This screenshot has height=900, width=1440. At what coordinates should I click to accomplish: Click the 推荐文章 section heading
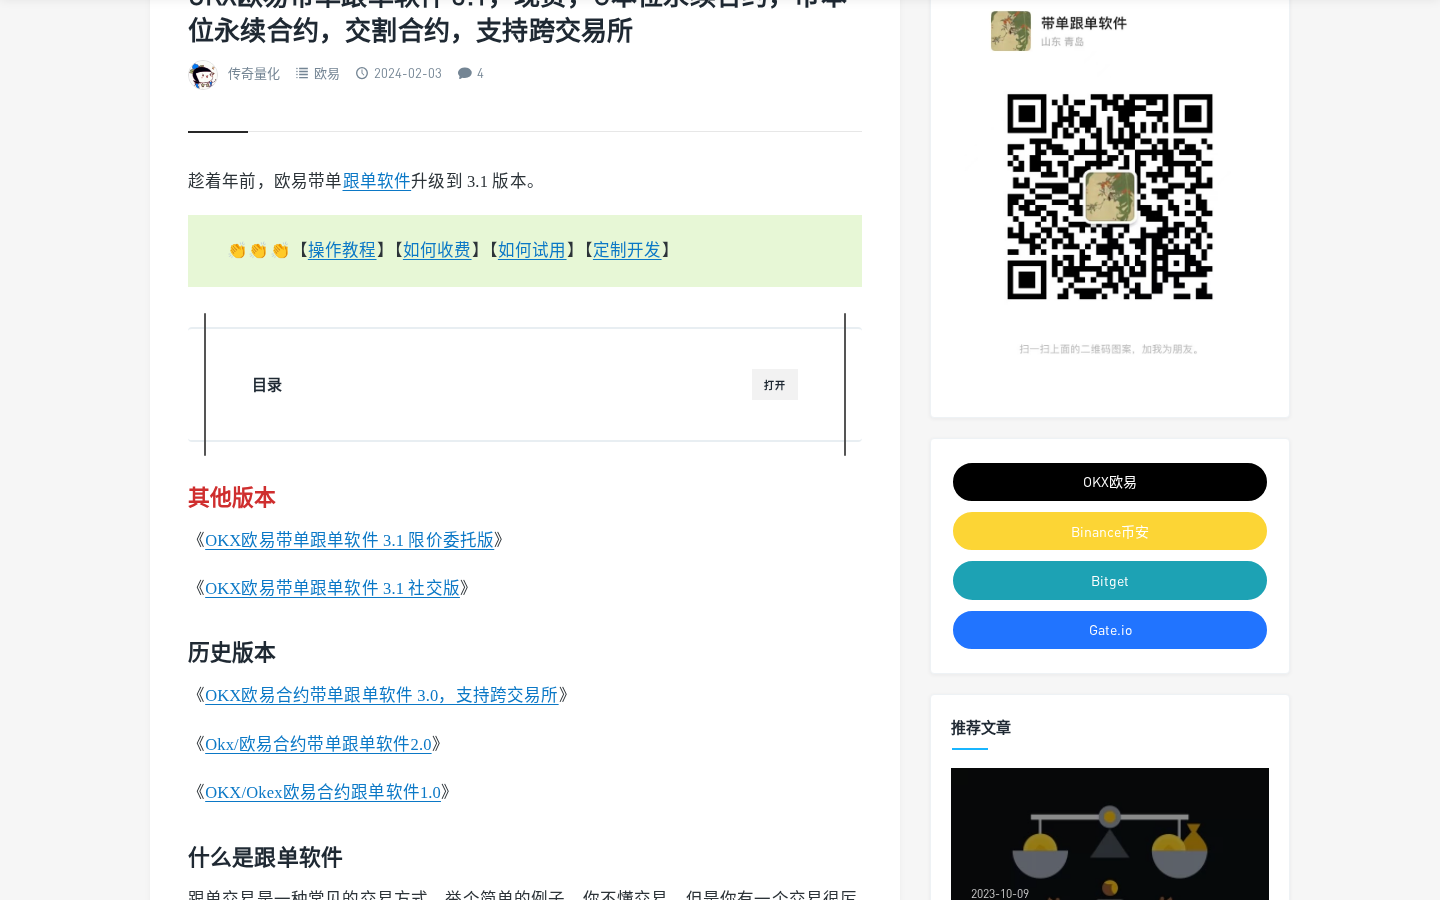click(x=981, y=728)
